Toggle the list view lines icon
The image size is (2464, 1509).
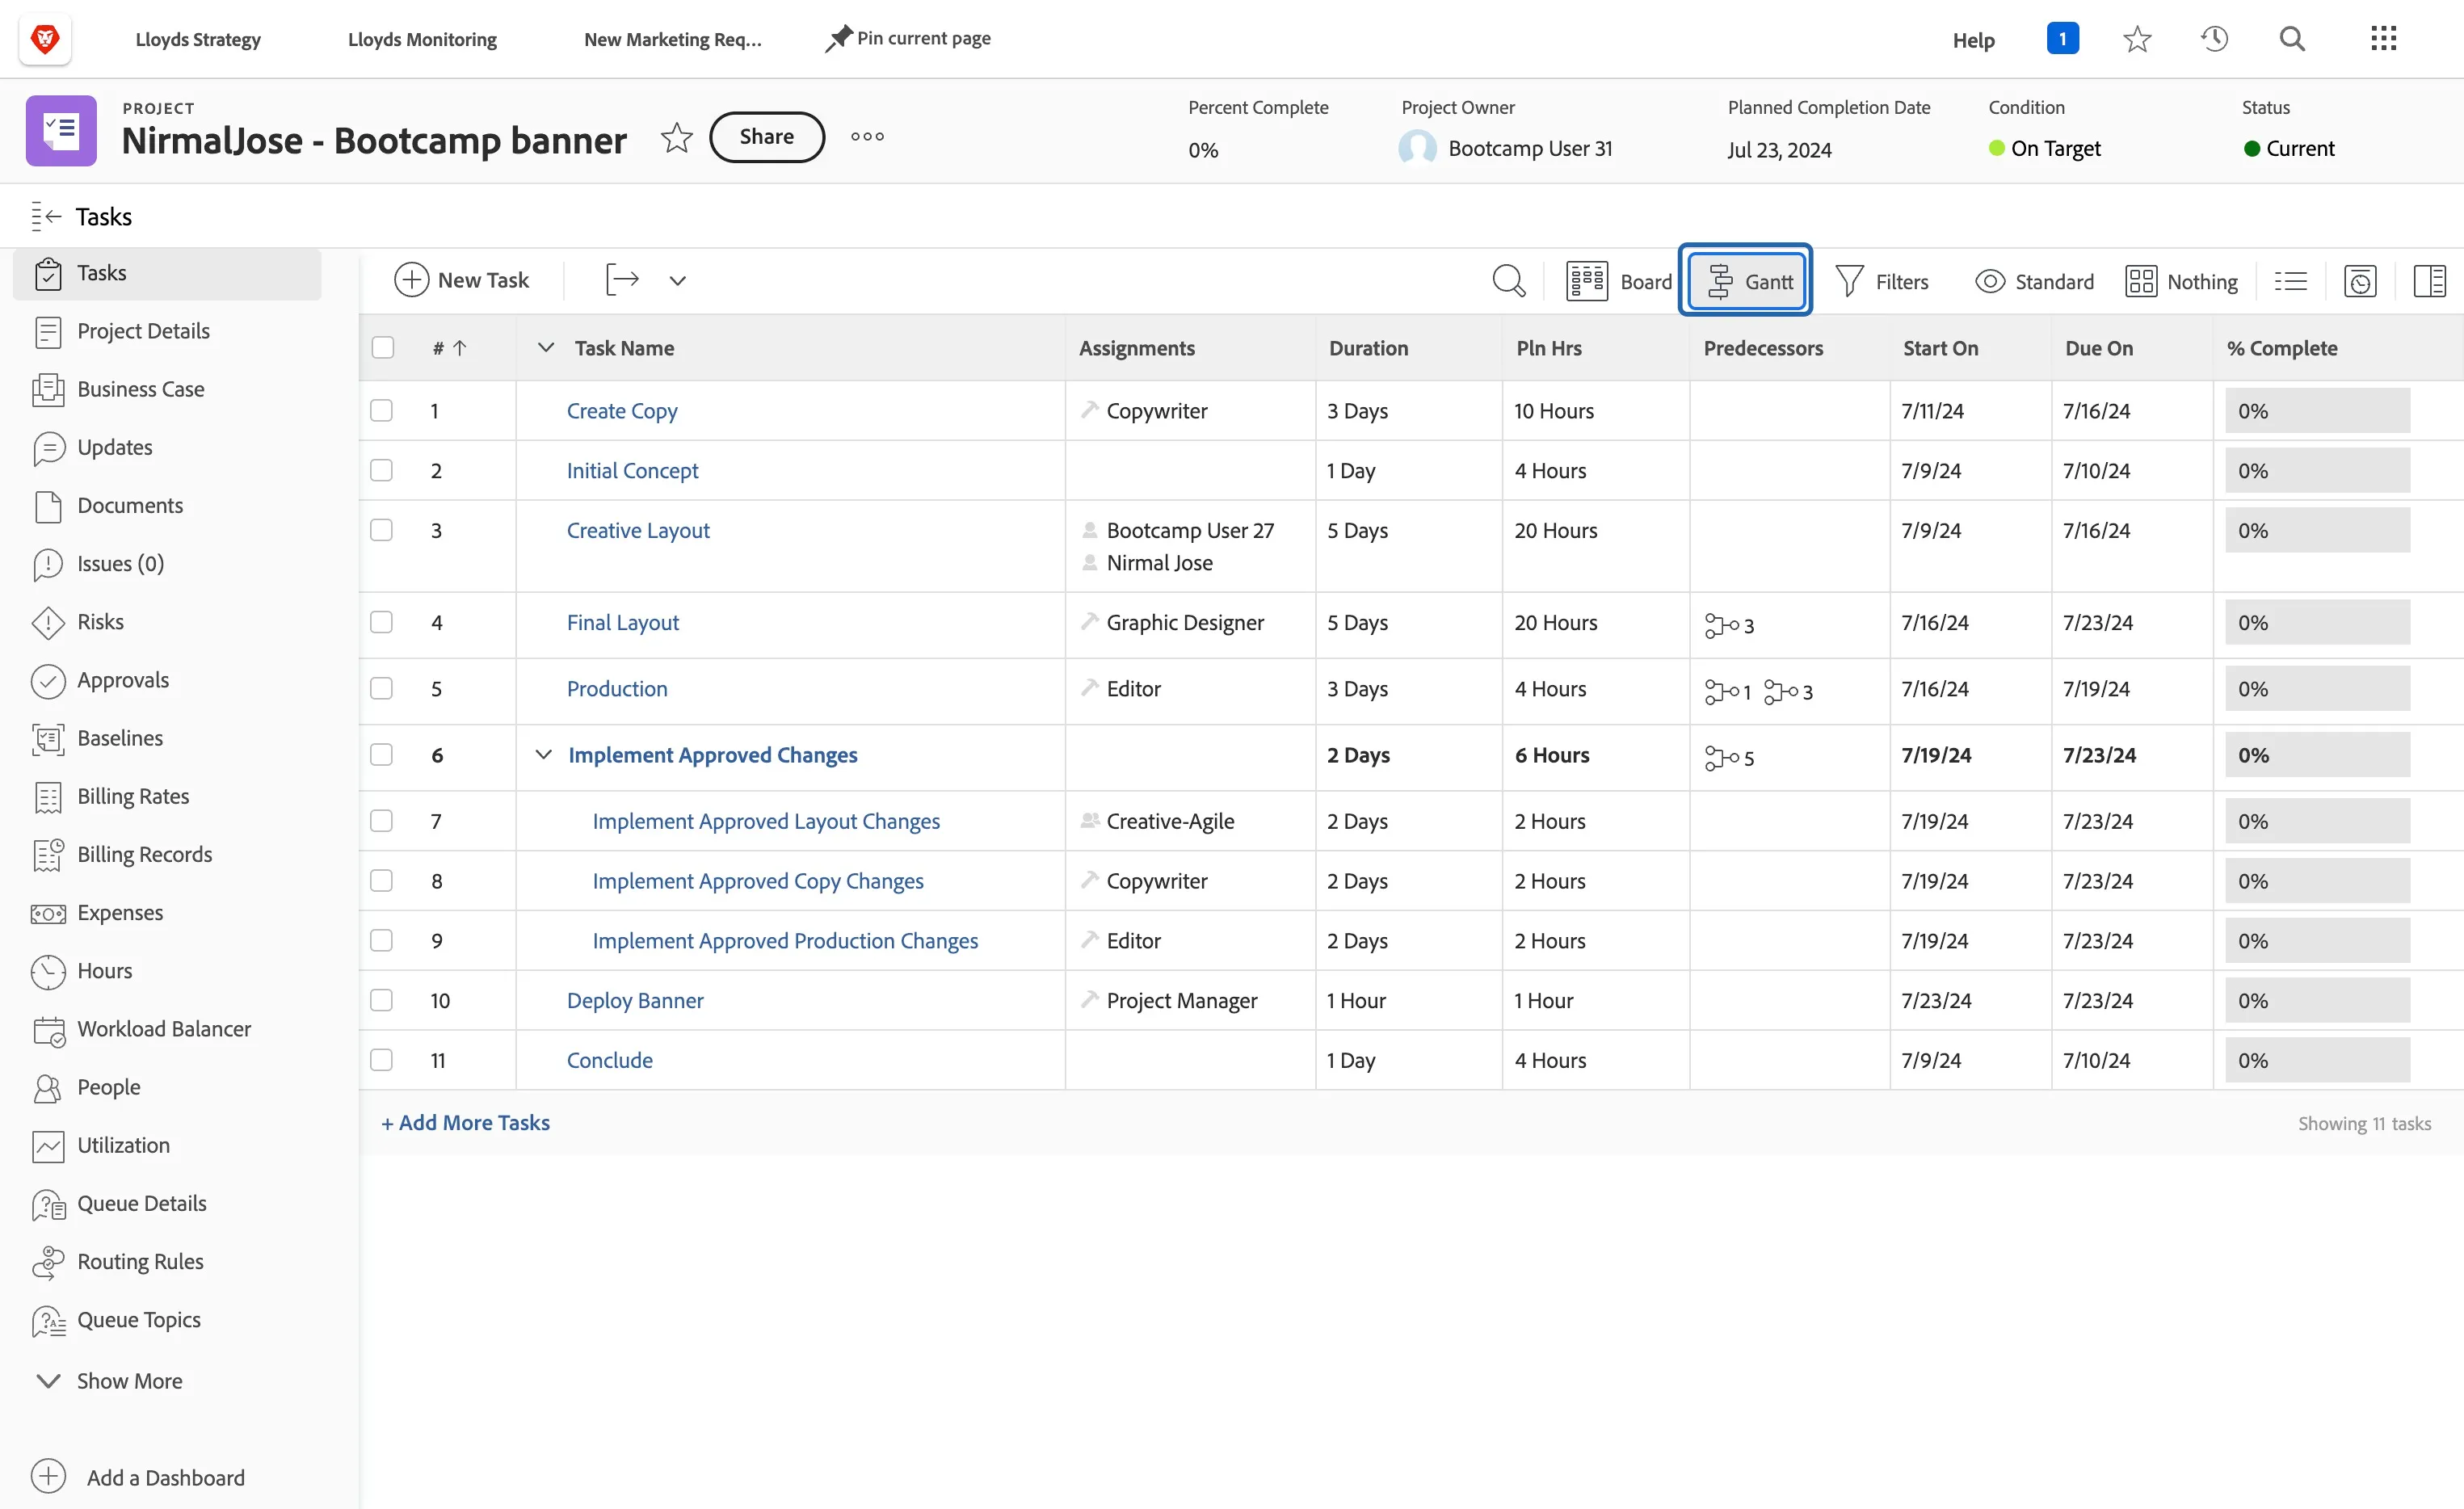point(2290,281)
